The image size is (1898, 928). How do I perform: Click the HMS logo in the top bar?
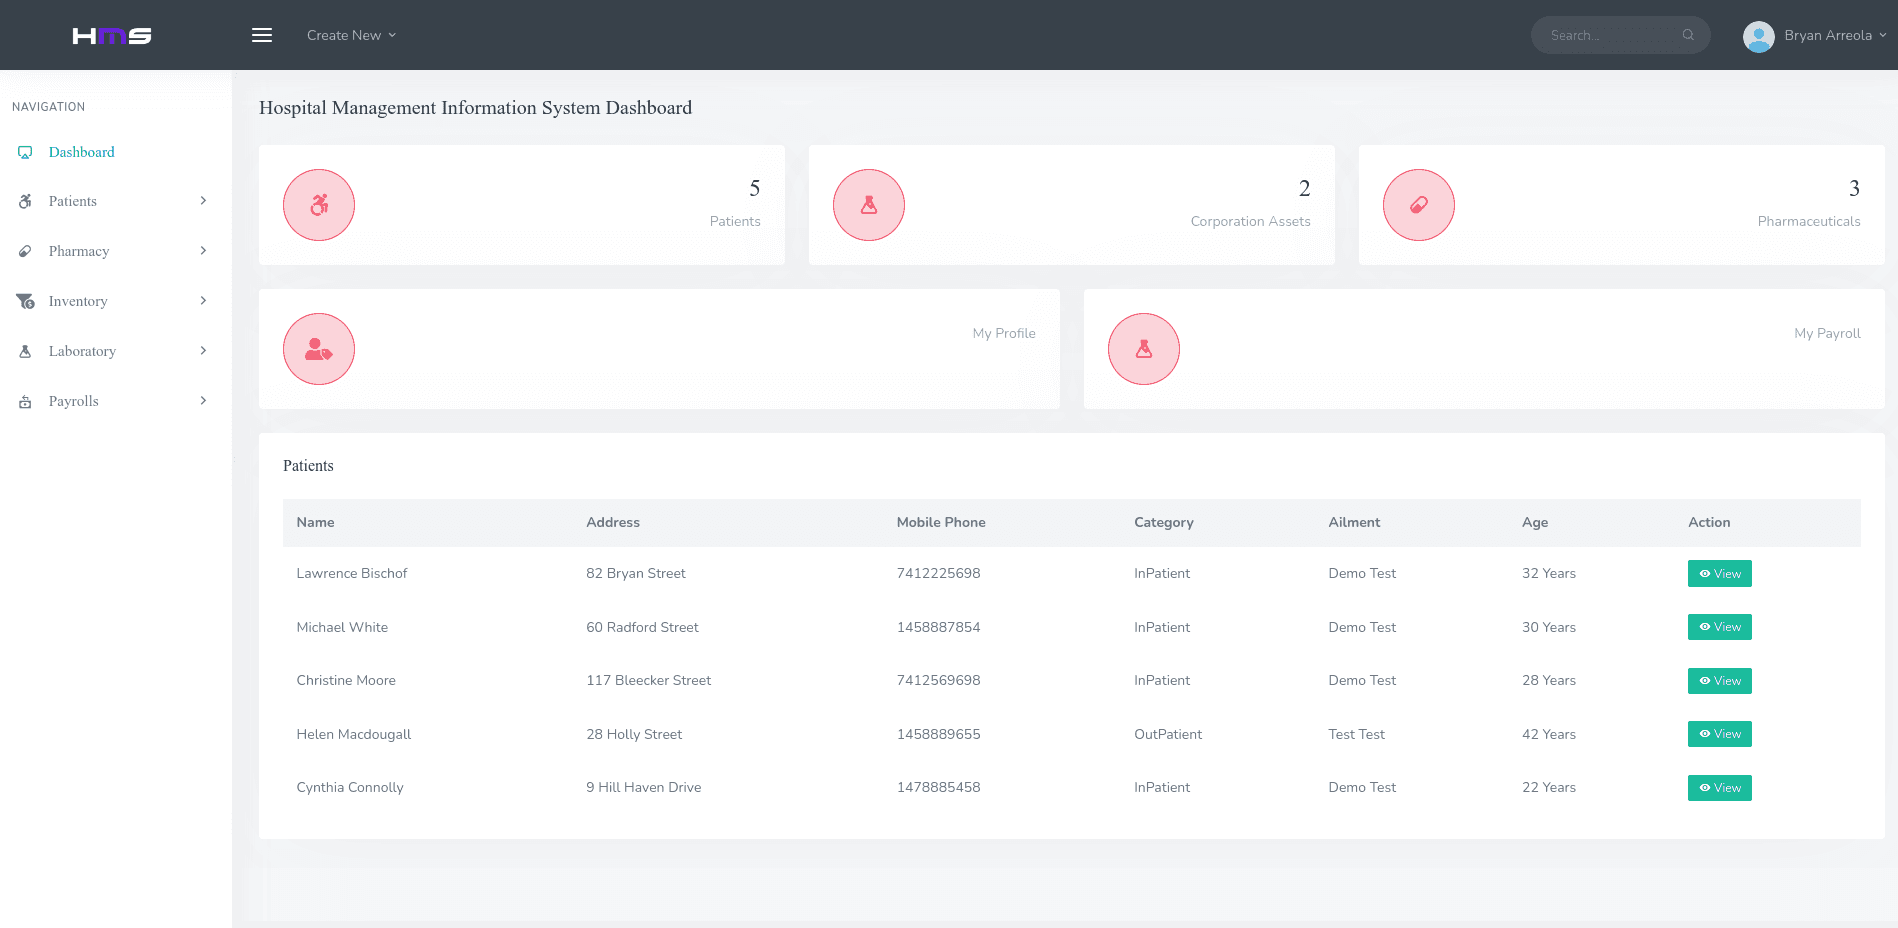(111, 35)
